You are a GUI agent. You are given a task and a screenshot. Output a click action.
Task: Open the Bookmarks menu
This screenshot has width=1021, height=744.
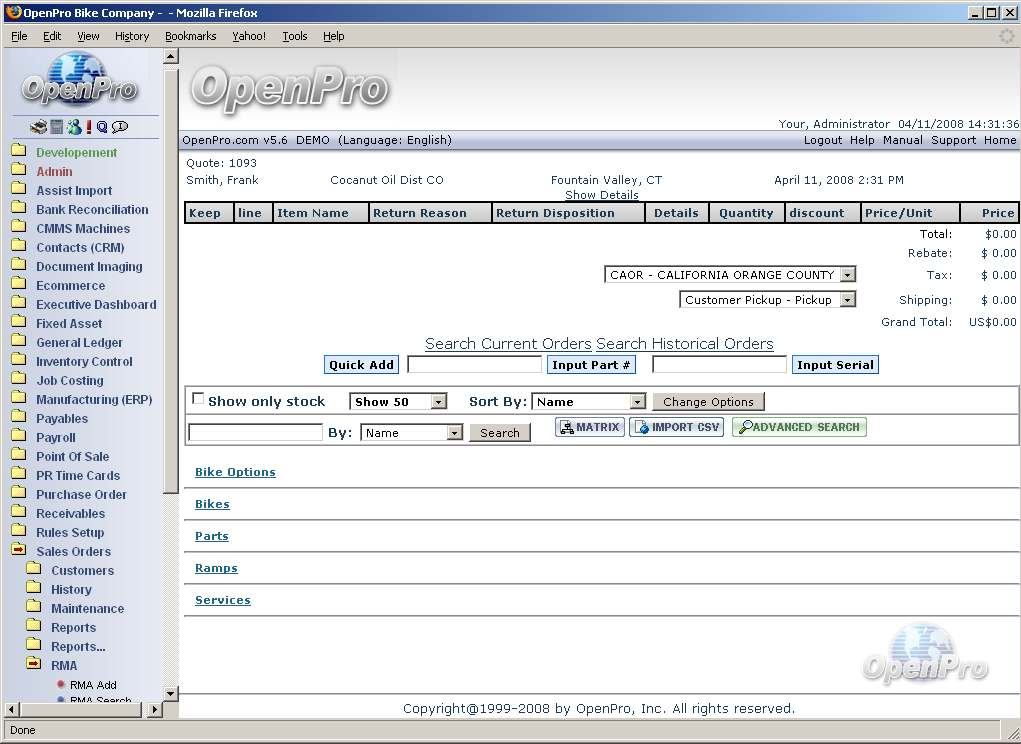pyautogui.click(x=190, y=36)
